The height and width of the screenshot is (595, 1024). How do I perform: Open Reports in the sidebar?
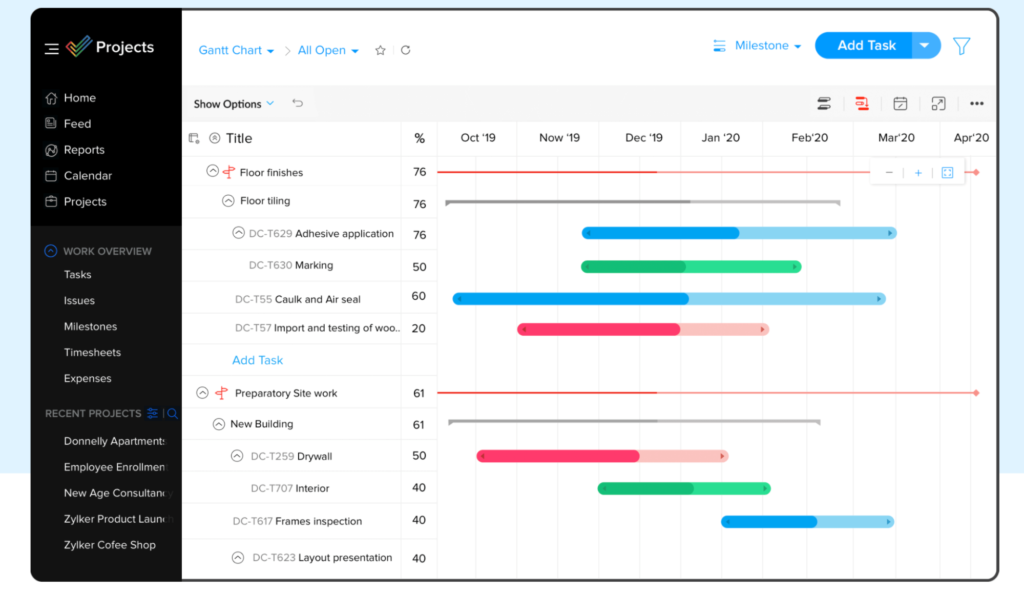[84, 150]
